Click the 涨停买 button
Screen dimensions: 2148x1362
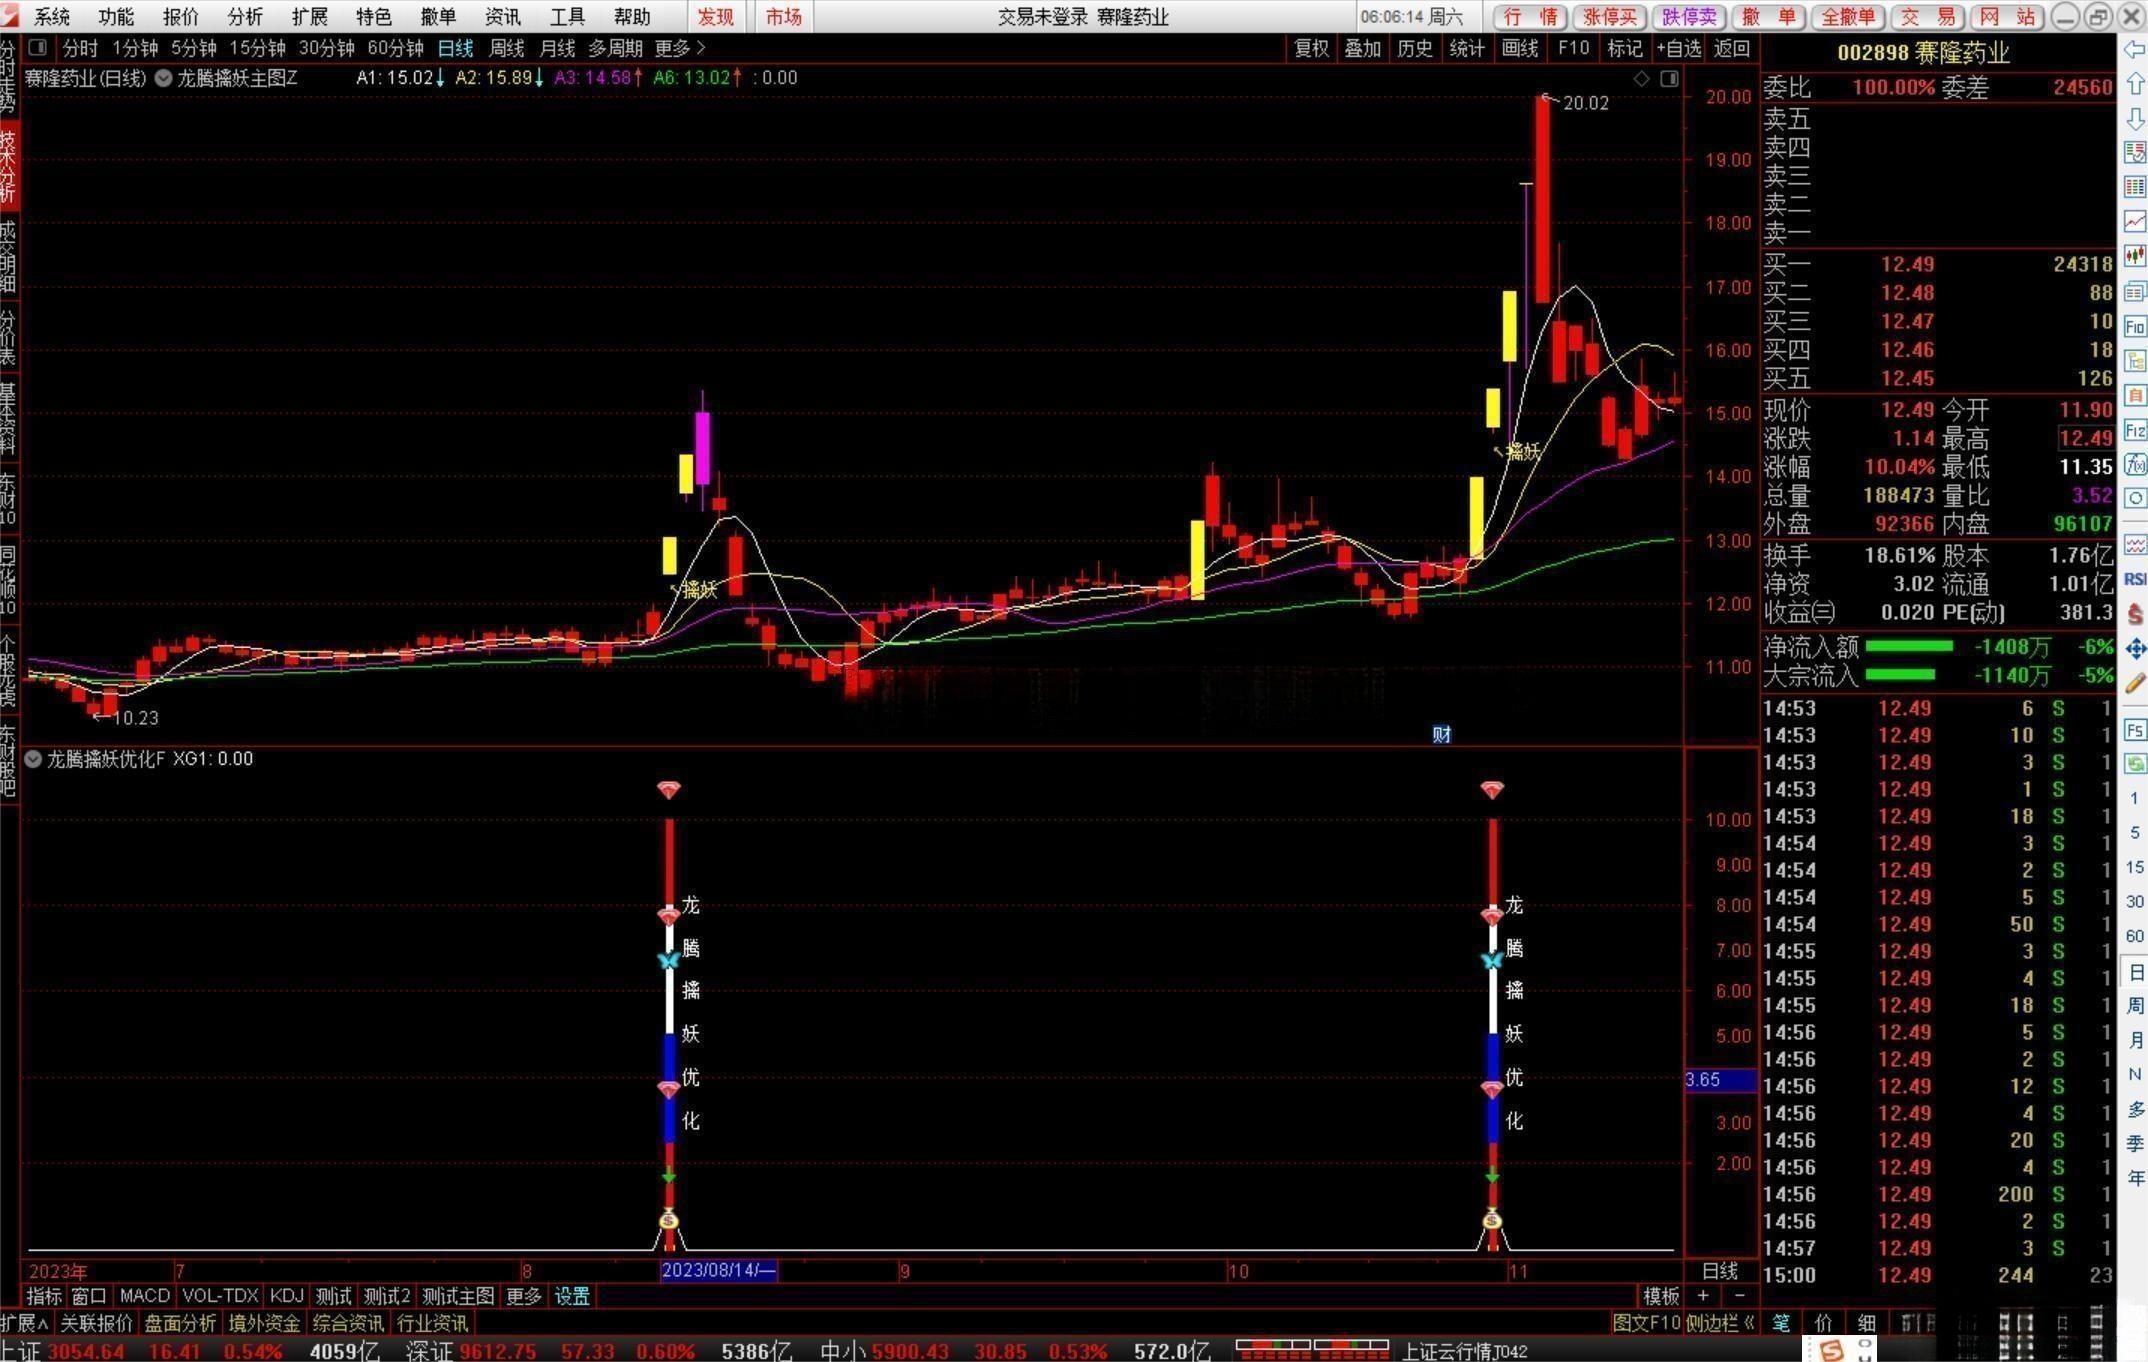tap(1610, 16)
